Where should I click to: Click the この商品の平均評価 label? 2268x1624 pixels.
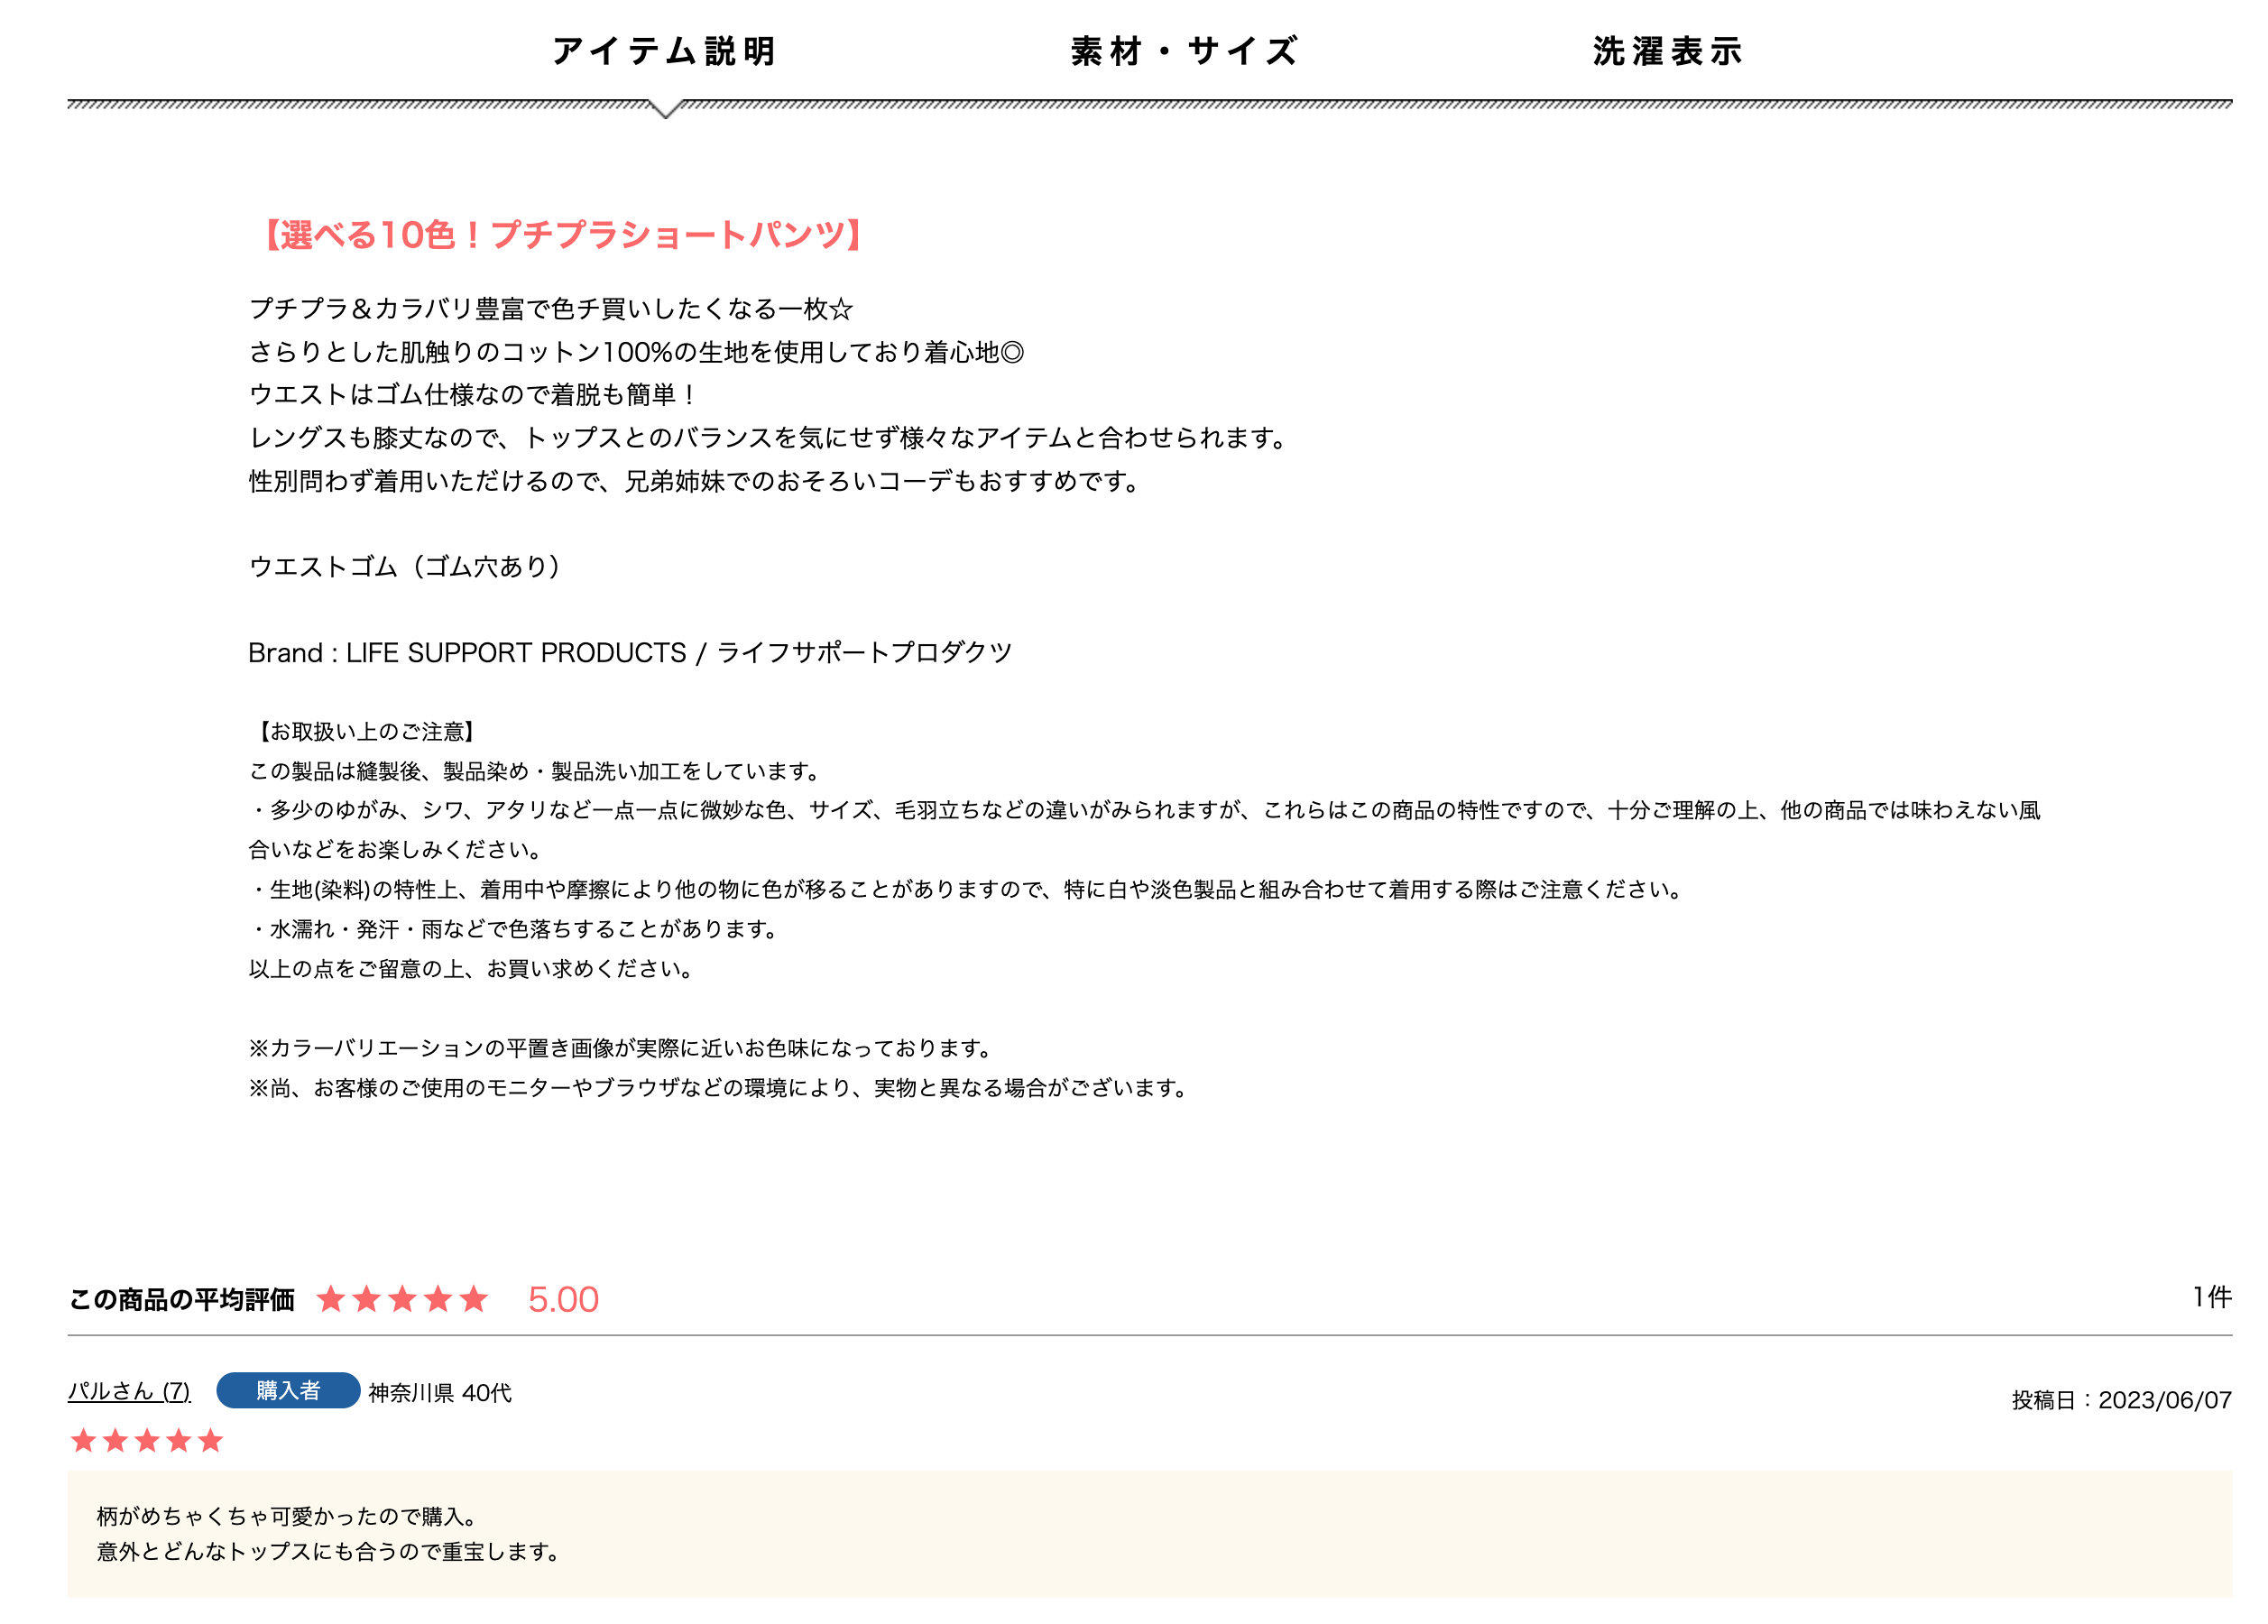tap(181, 1299)
